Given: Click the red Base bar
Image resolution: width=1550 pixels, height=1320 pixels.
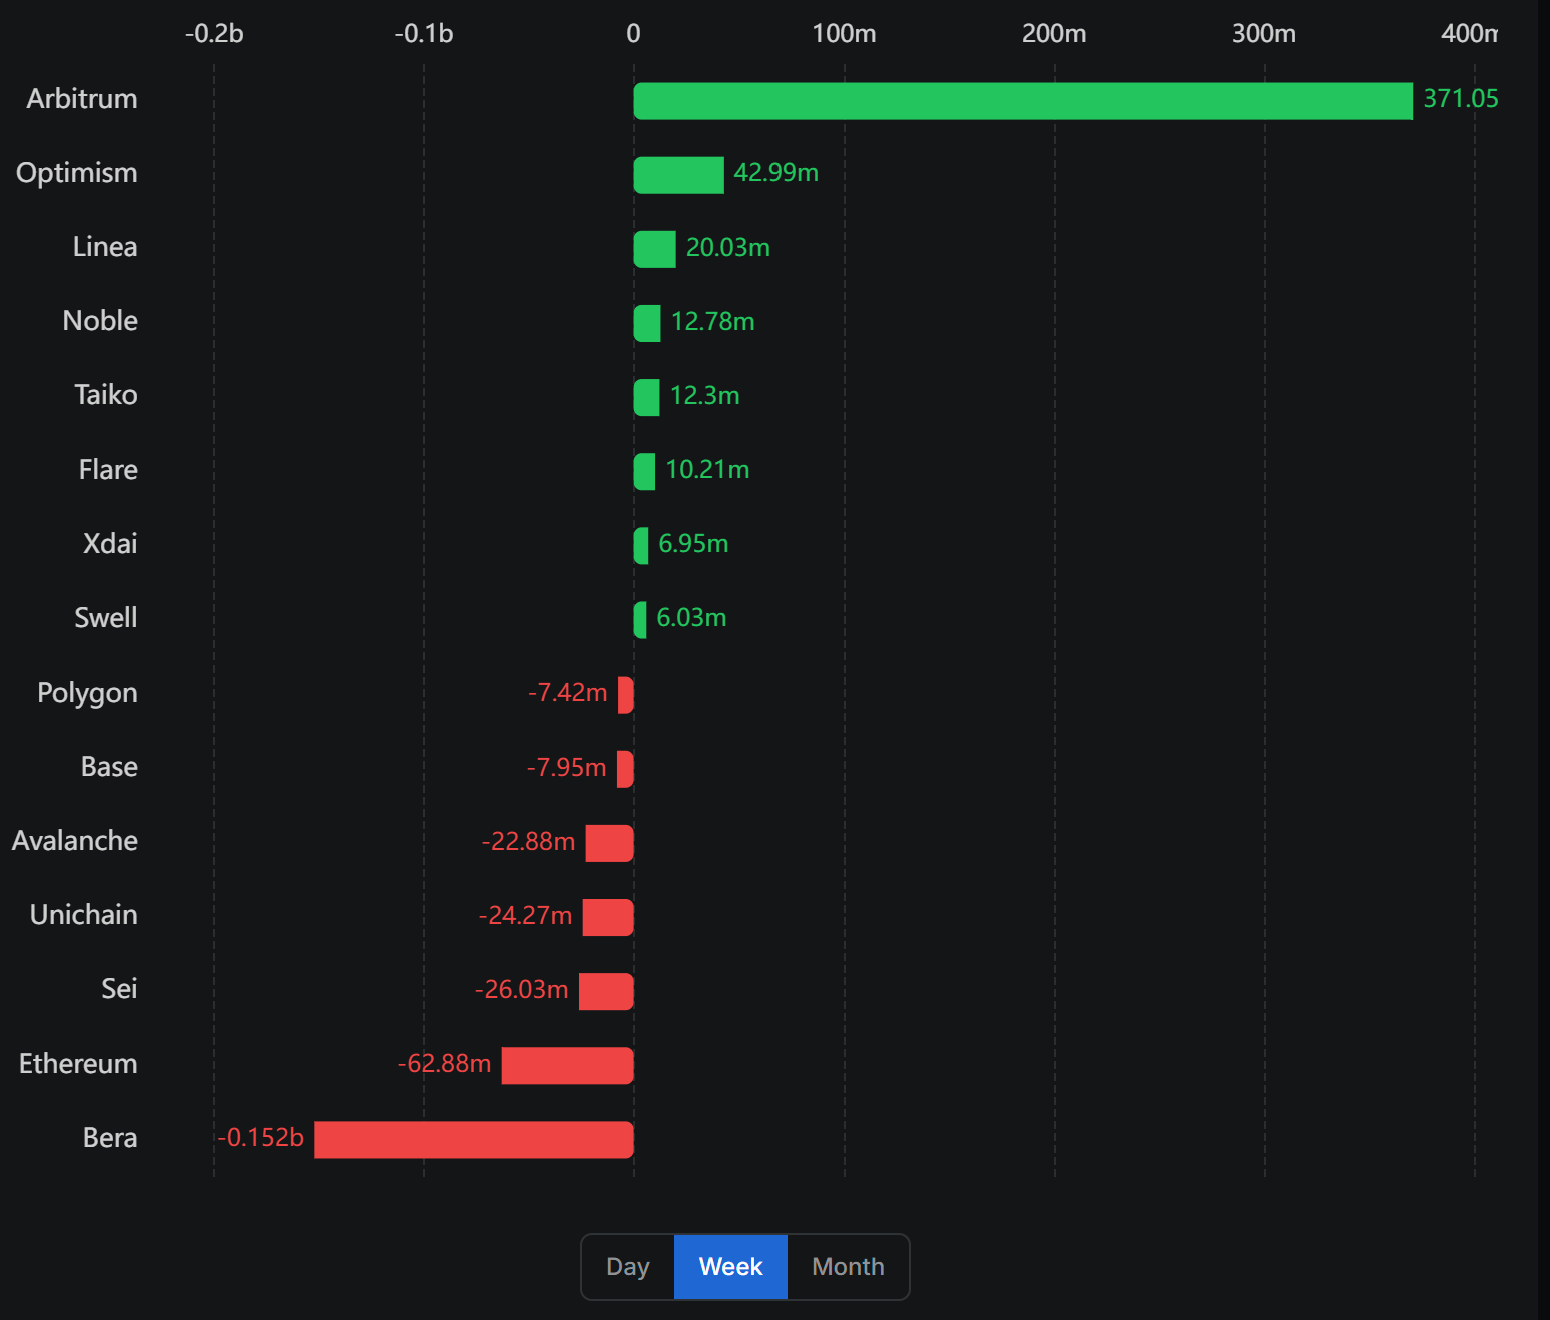Looking at the screenshot, I should pyautogui.click(x=625, y=769).
